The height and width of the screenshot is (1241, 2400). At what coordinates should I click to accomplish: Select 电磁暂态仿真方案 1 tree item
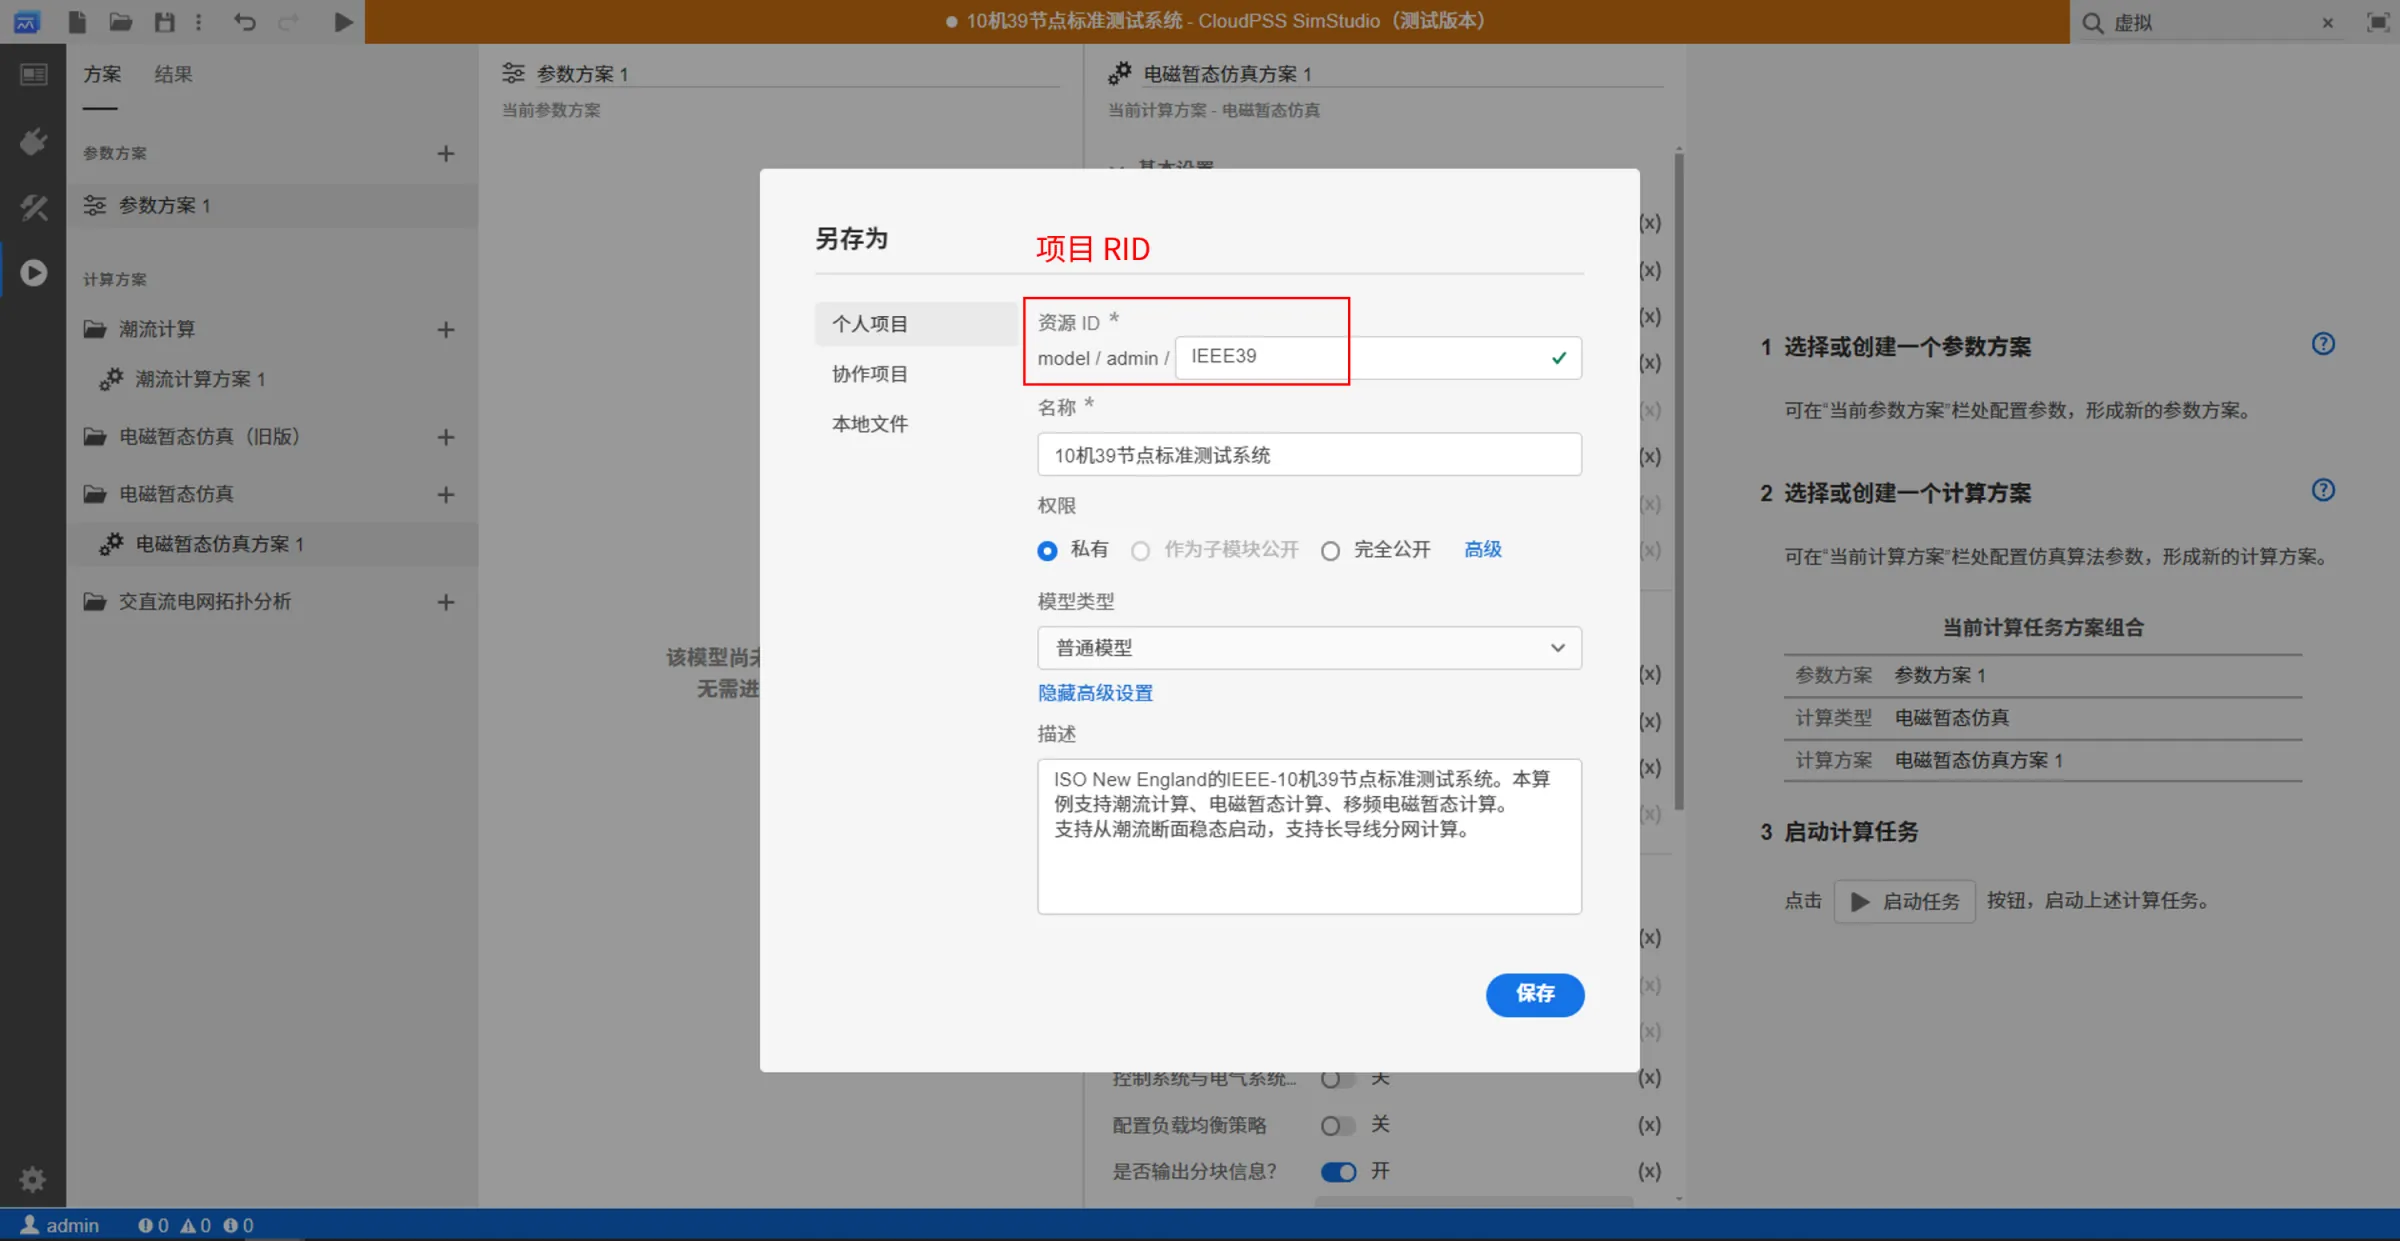[x=272, y=544]
